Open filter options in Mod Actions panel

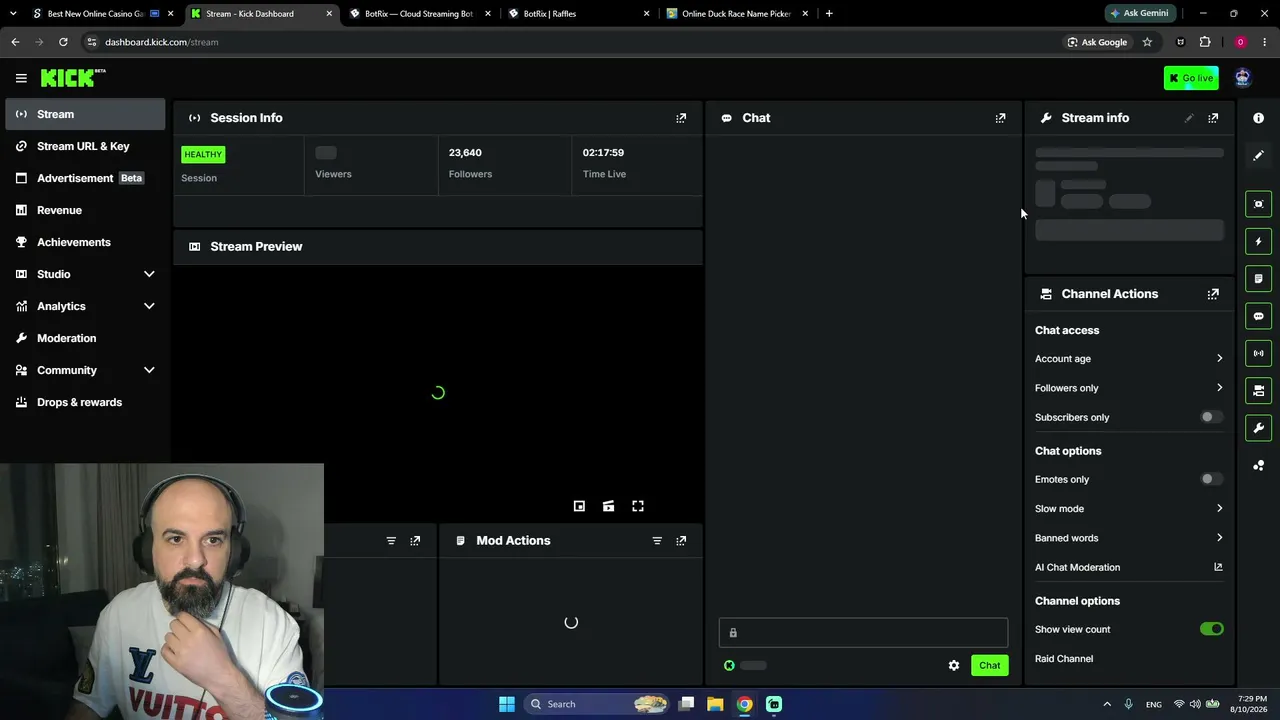click(657, 541)
